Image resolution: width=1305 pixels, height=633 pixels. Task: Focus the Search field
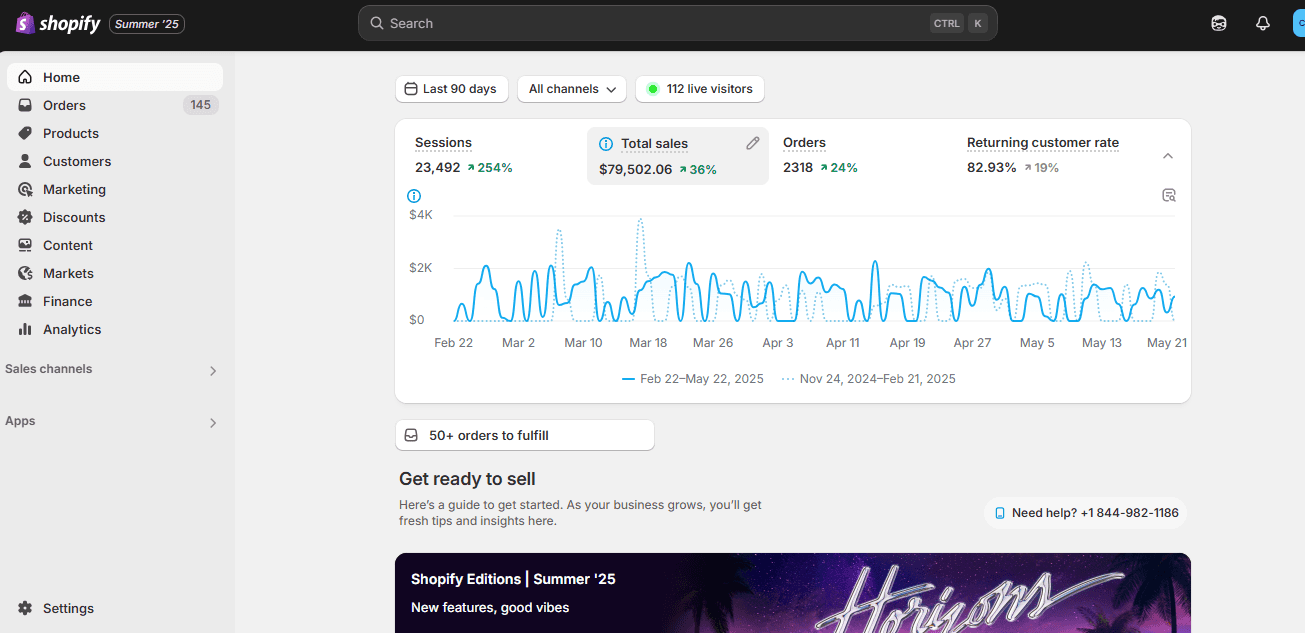(677, 23)
